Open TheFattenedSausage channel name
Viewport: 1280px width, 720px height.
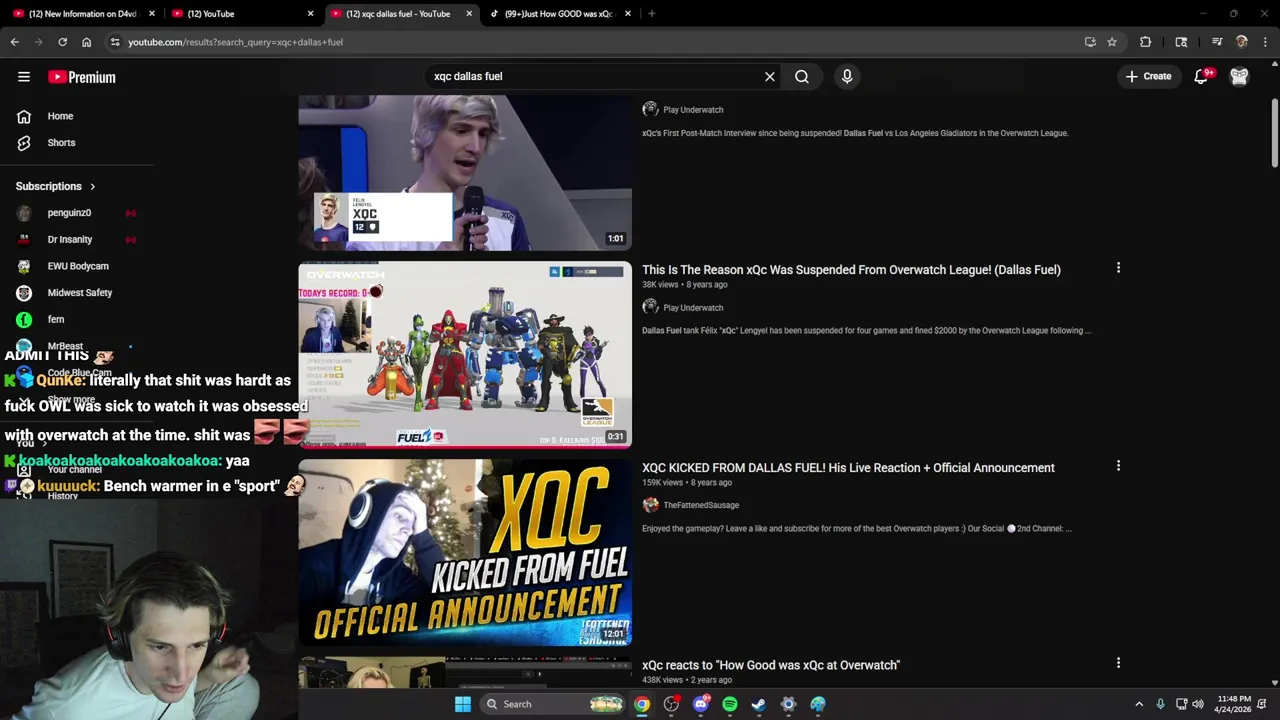(x=701, y=505)
